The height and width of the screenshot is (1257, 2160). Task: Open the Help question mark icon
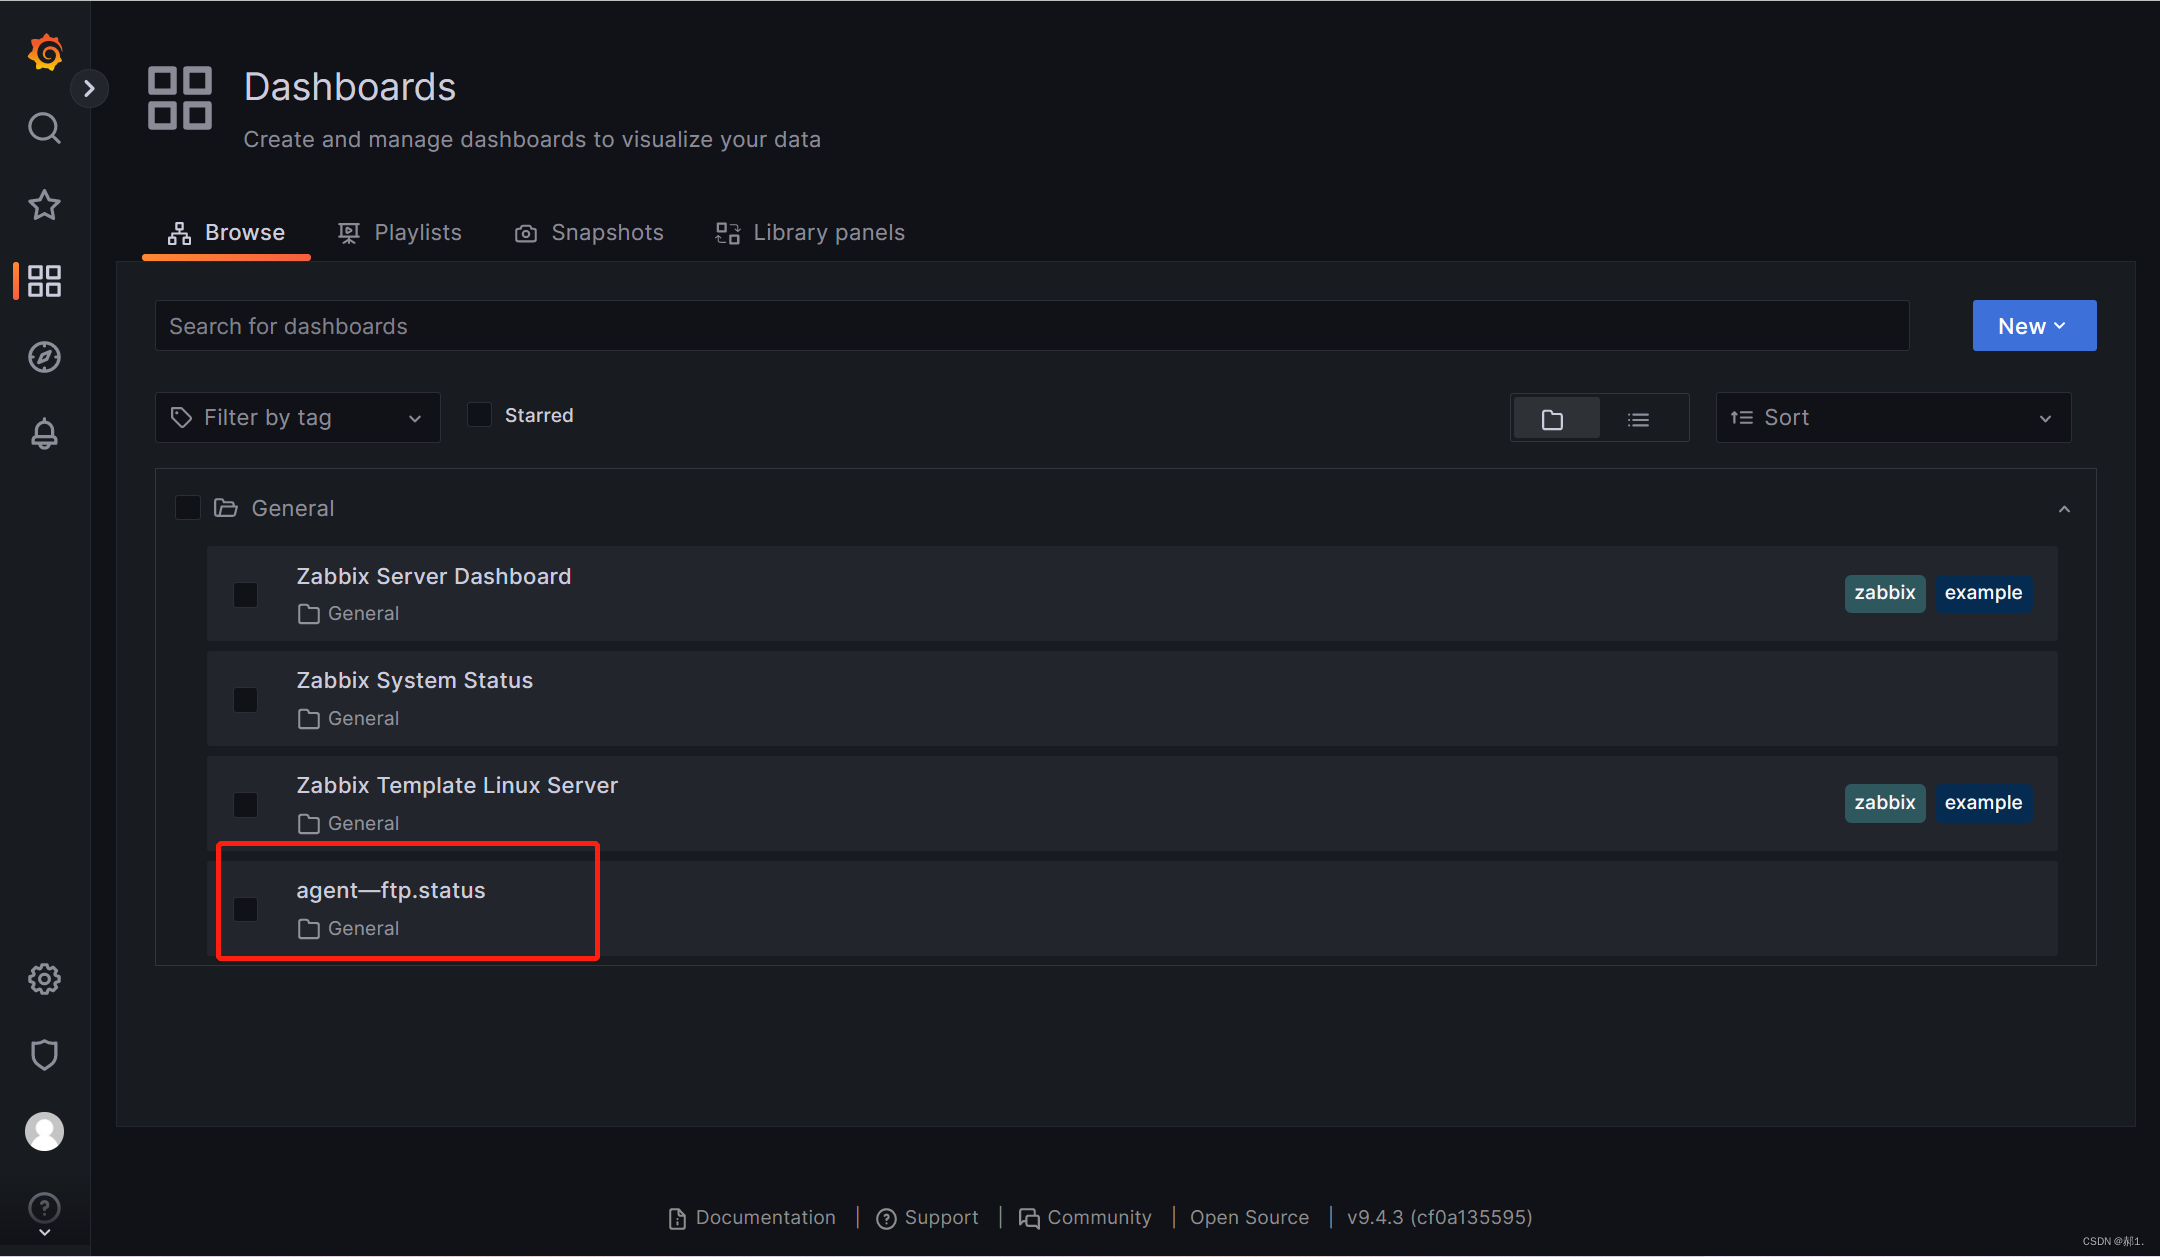click(44, 1207)
